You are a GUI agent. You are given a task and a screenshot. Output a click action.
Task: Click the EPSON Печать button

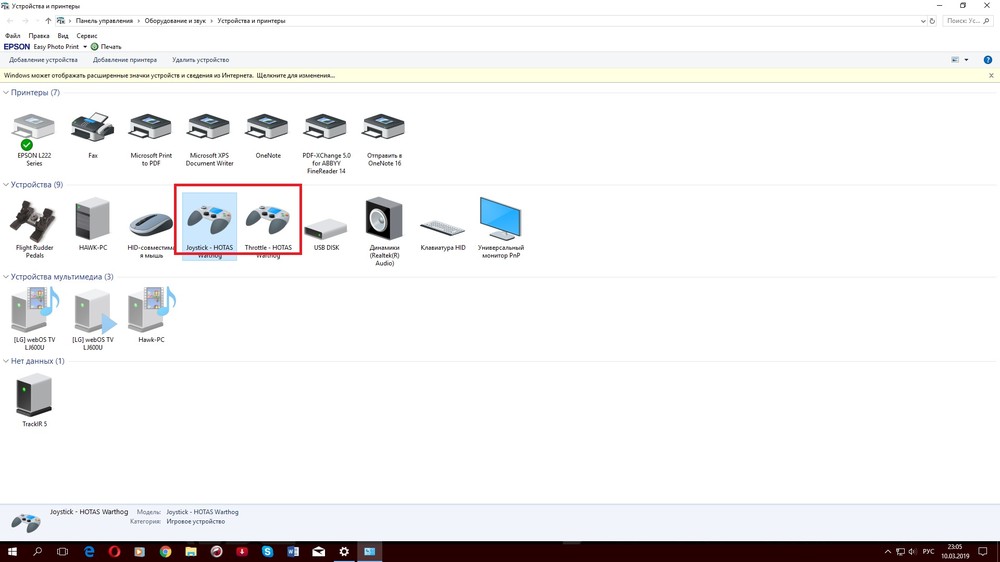(106, 47)
